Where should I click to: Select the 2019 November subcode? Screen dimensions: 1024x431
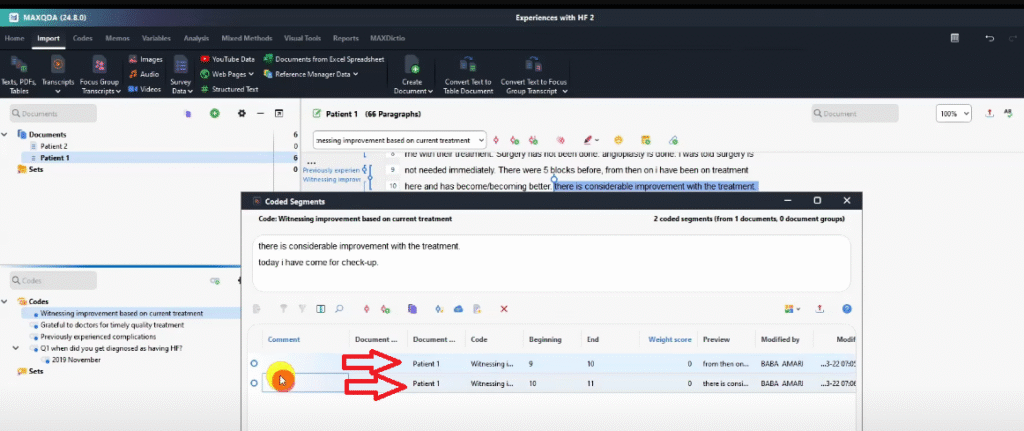coord(76,360)
